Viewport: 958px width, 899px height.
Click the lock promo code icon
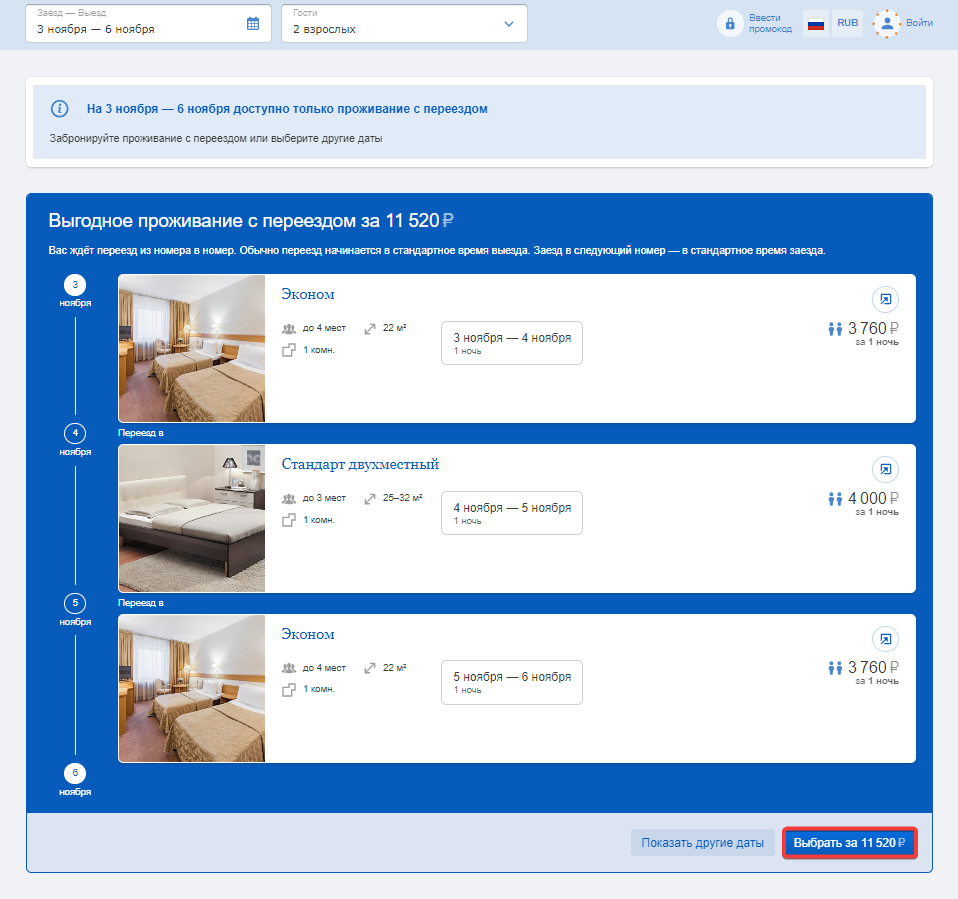click(729, 24)
